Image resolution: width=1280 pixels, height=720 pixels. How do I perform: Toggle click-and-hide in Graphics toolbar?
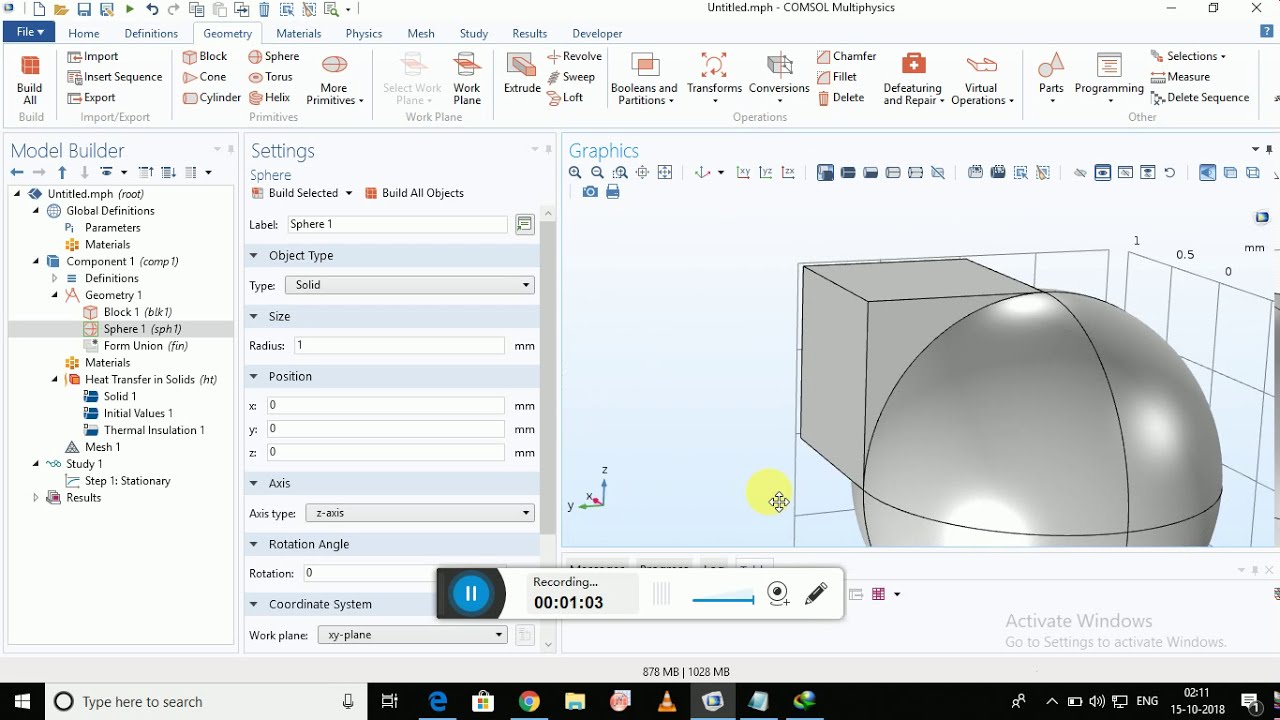click(x=1080, y=173)
